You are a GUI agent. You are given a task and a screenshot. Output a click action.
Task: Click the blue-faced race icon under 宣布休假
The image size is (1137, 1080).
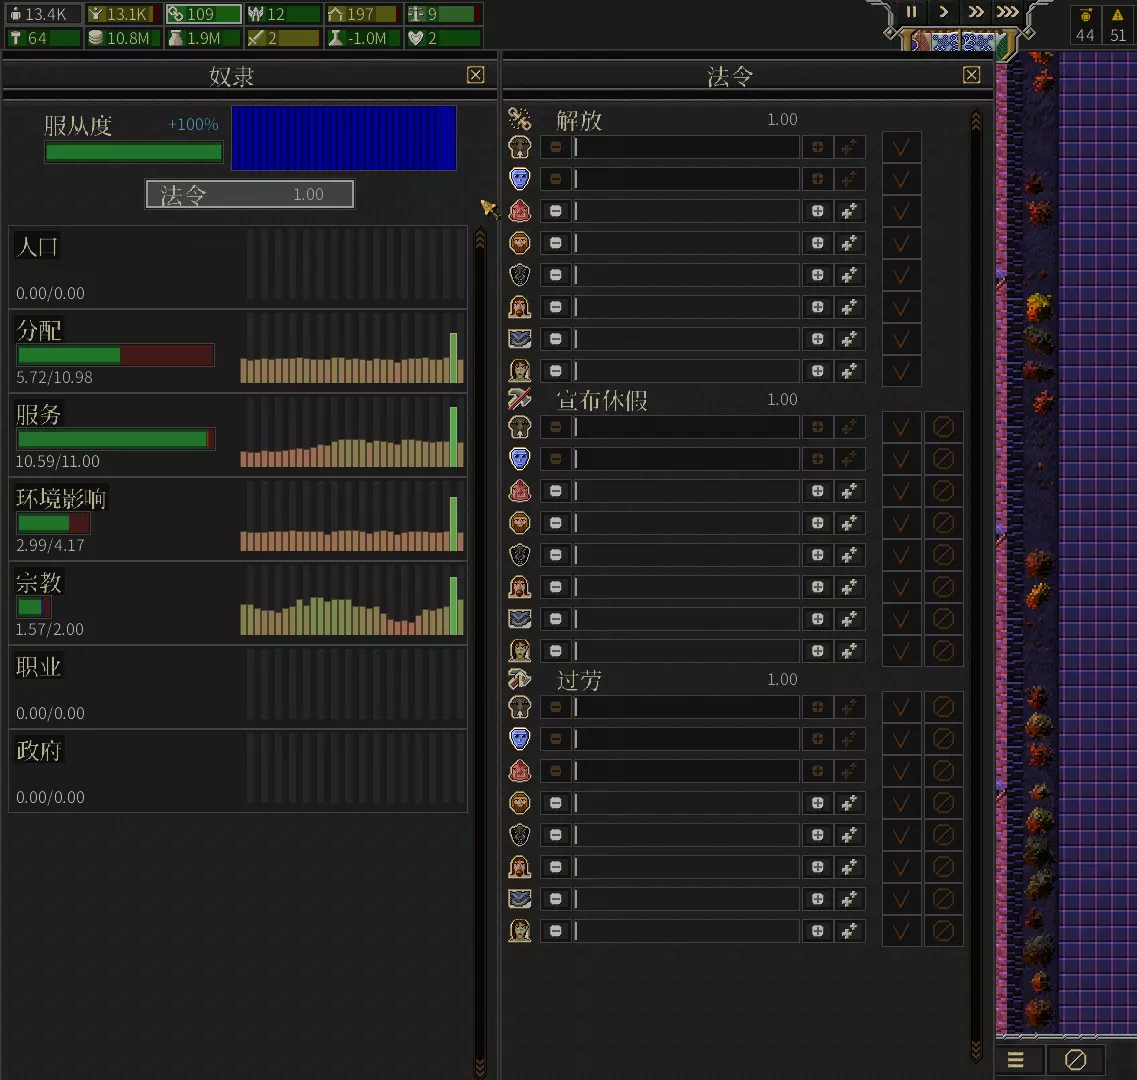pos(519,459)
